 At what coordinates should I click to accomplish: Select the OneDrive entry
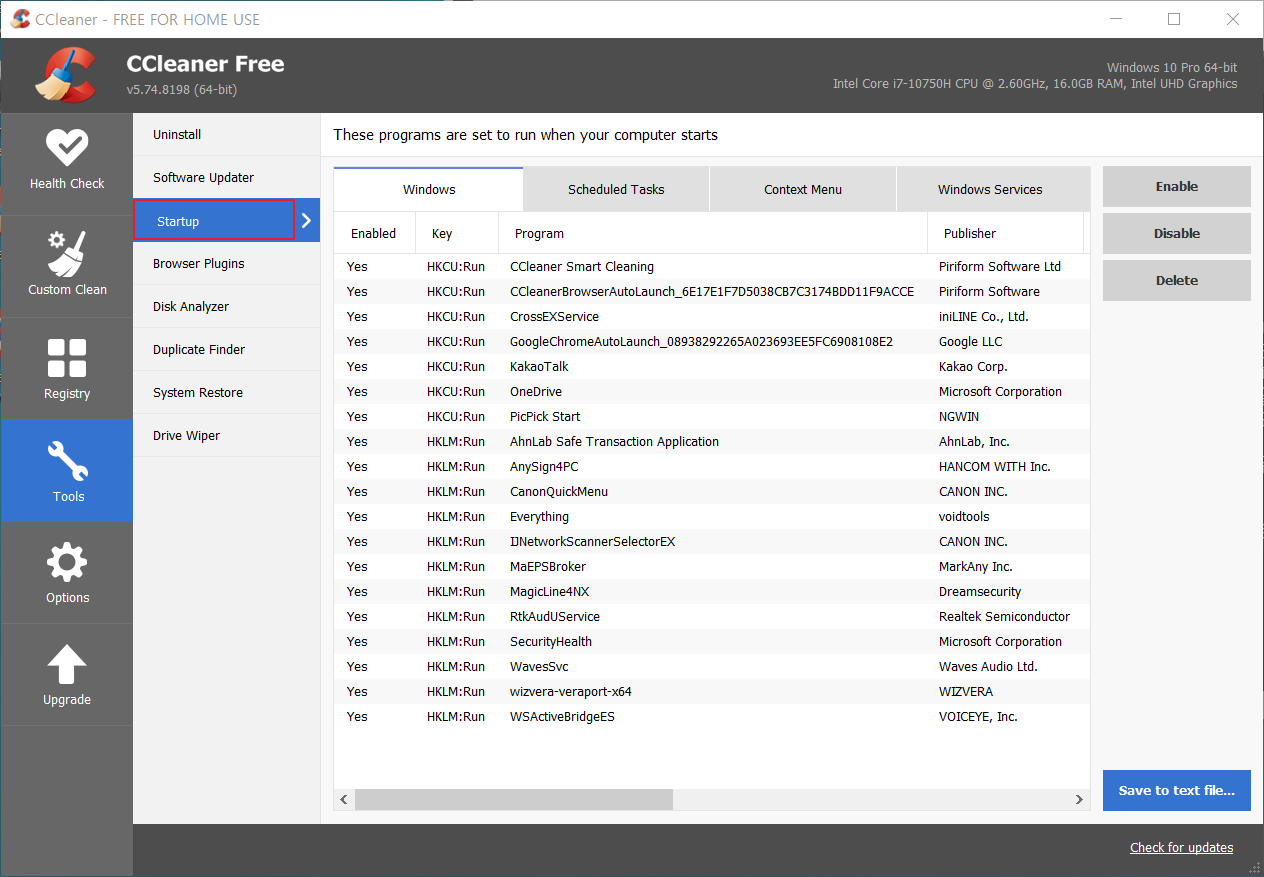[712, 392]
